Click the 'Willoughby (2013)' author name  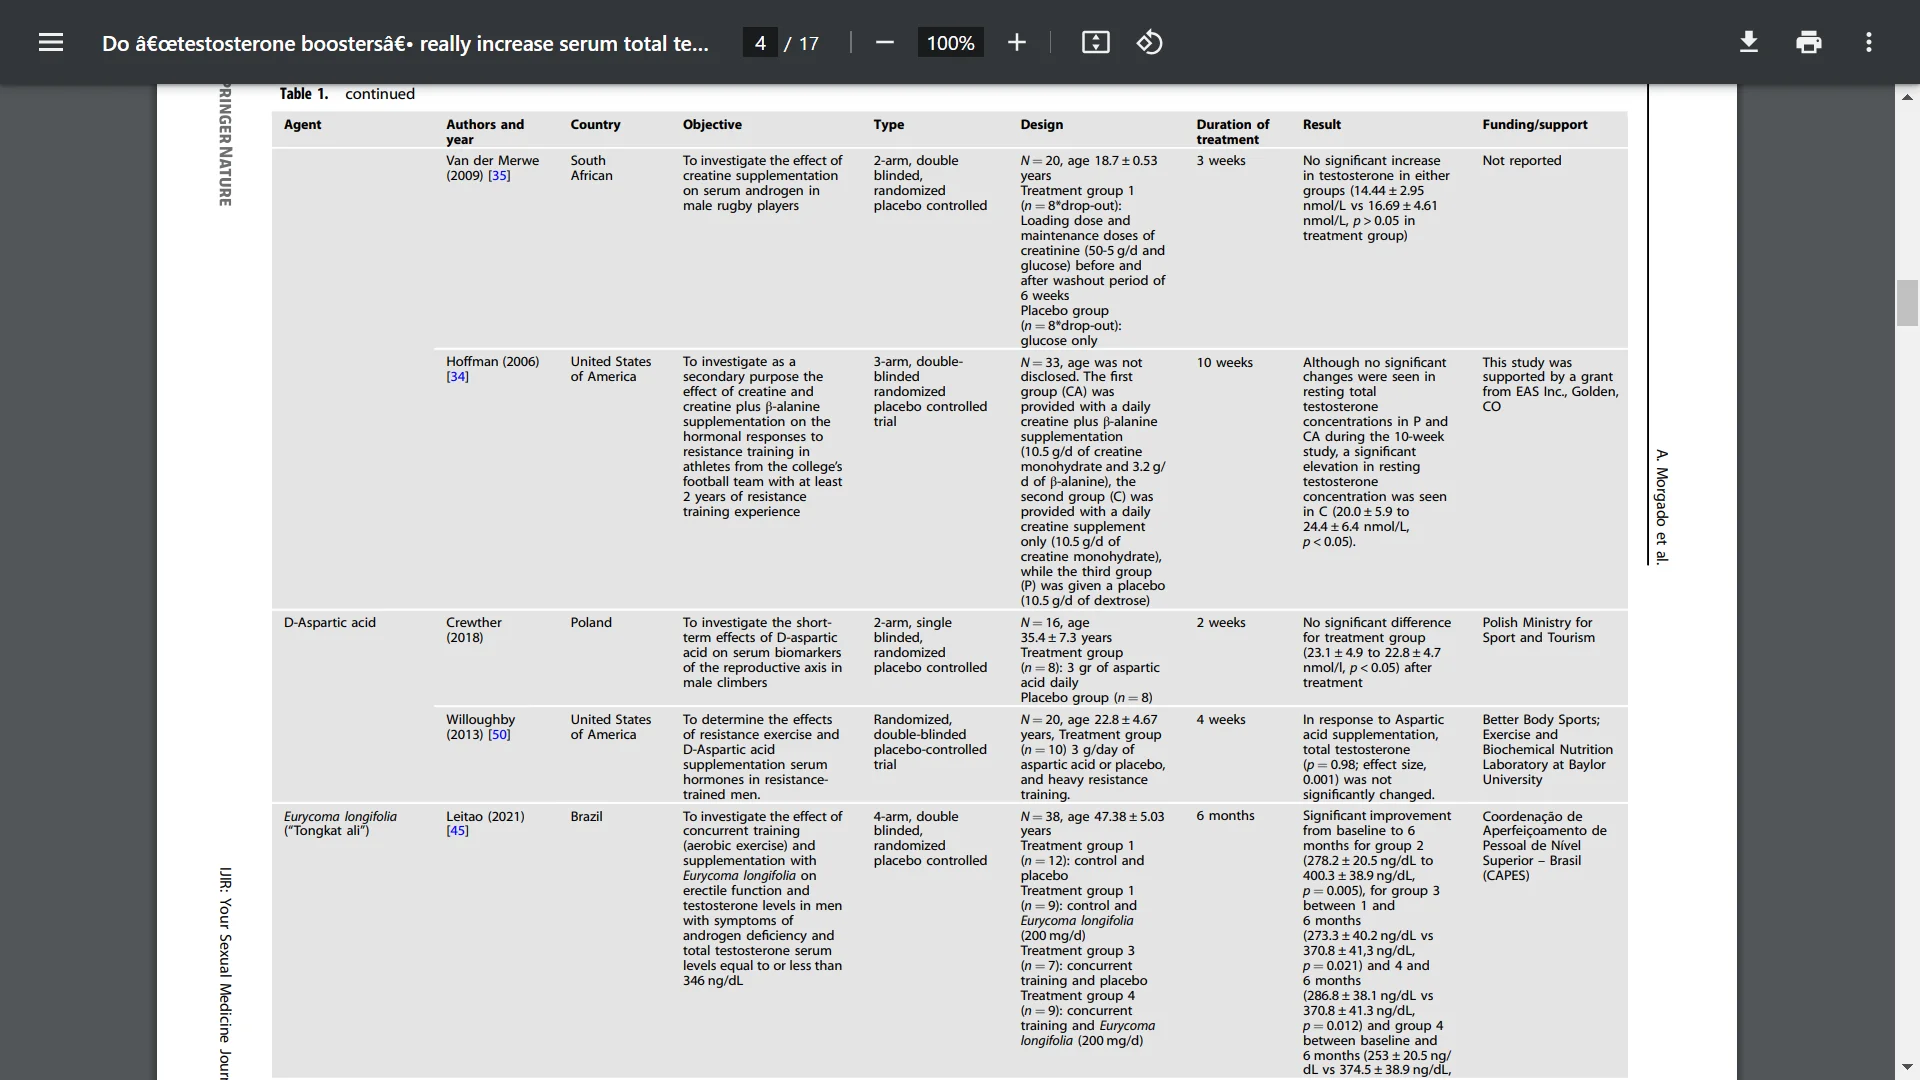click(x=480, y=727)
